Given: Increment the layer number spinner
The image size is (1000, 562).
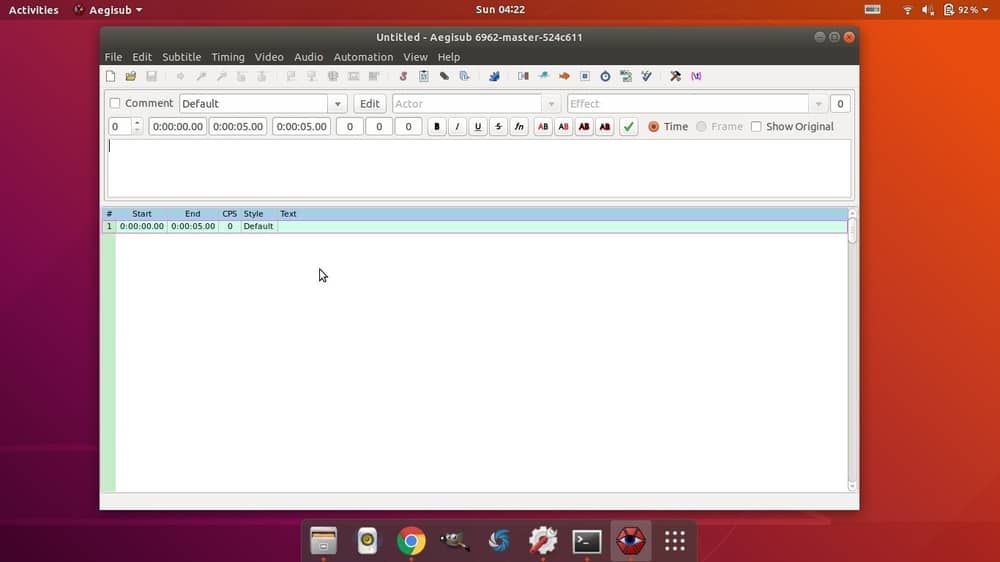Looking at the screenshot, I should click(137, 122).
